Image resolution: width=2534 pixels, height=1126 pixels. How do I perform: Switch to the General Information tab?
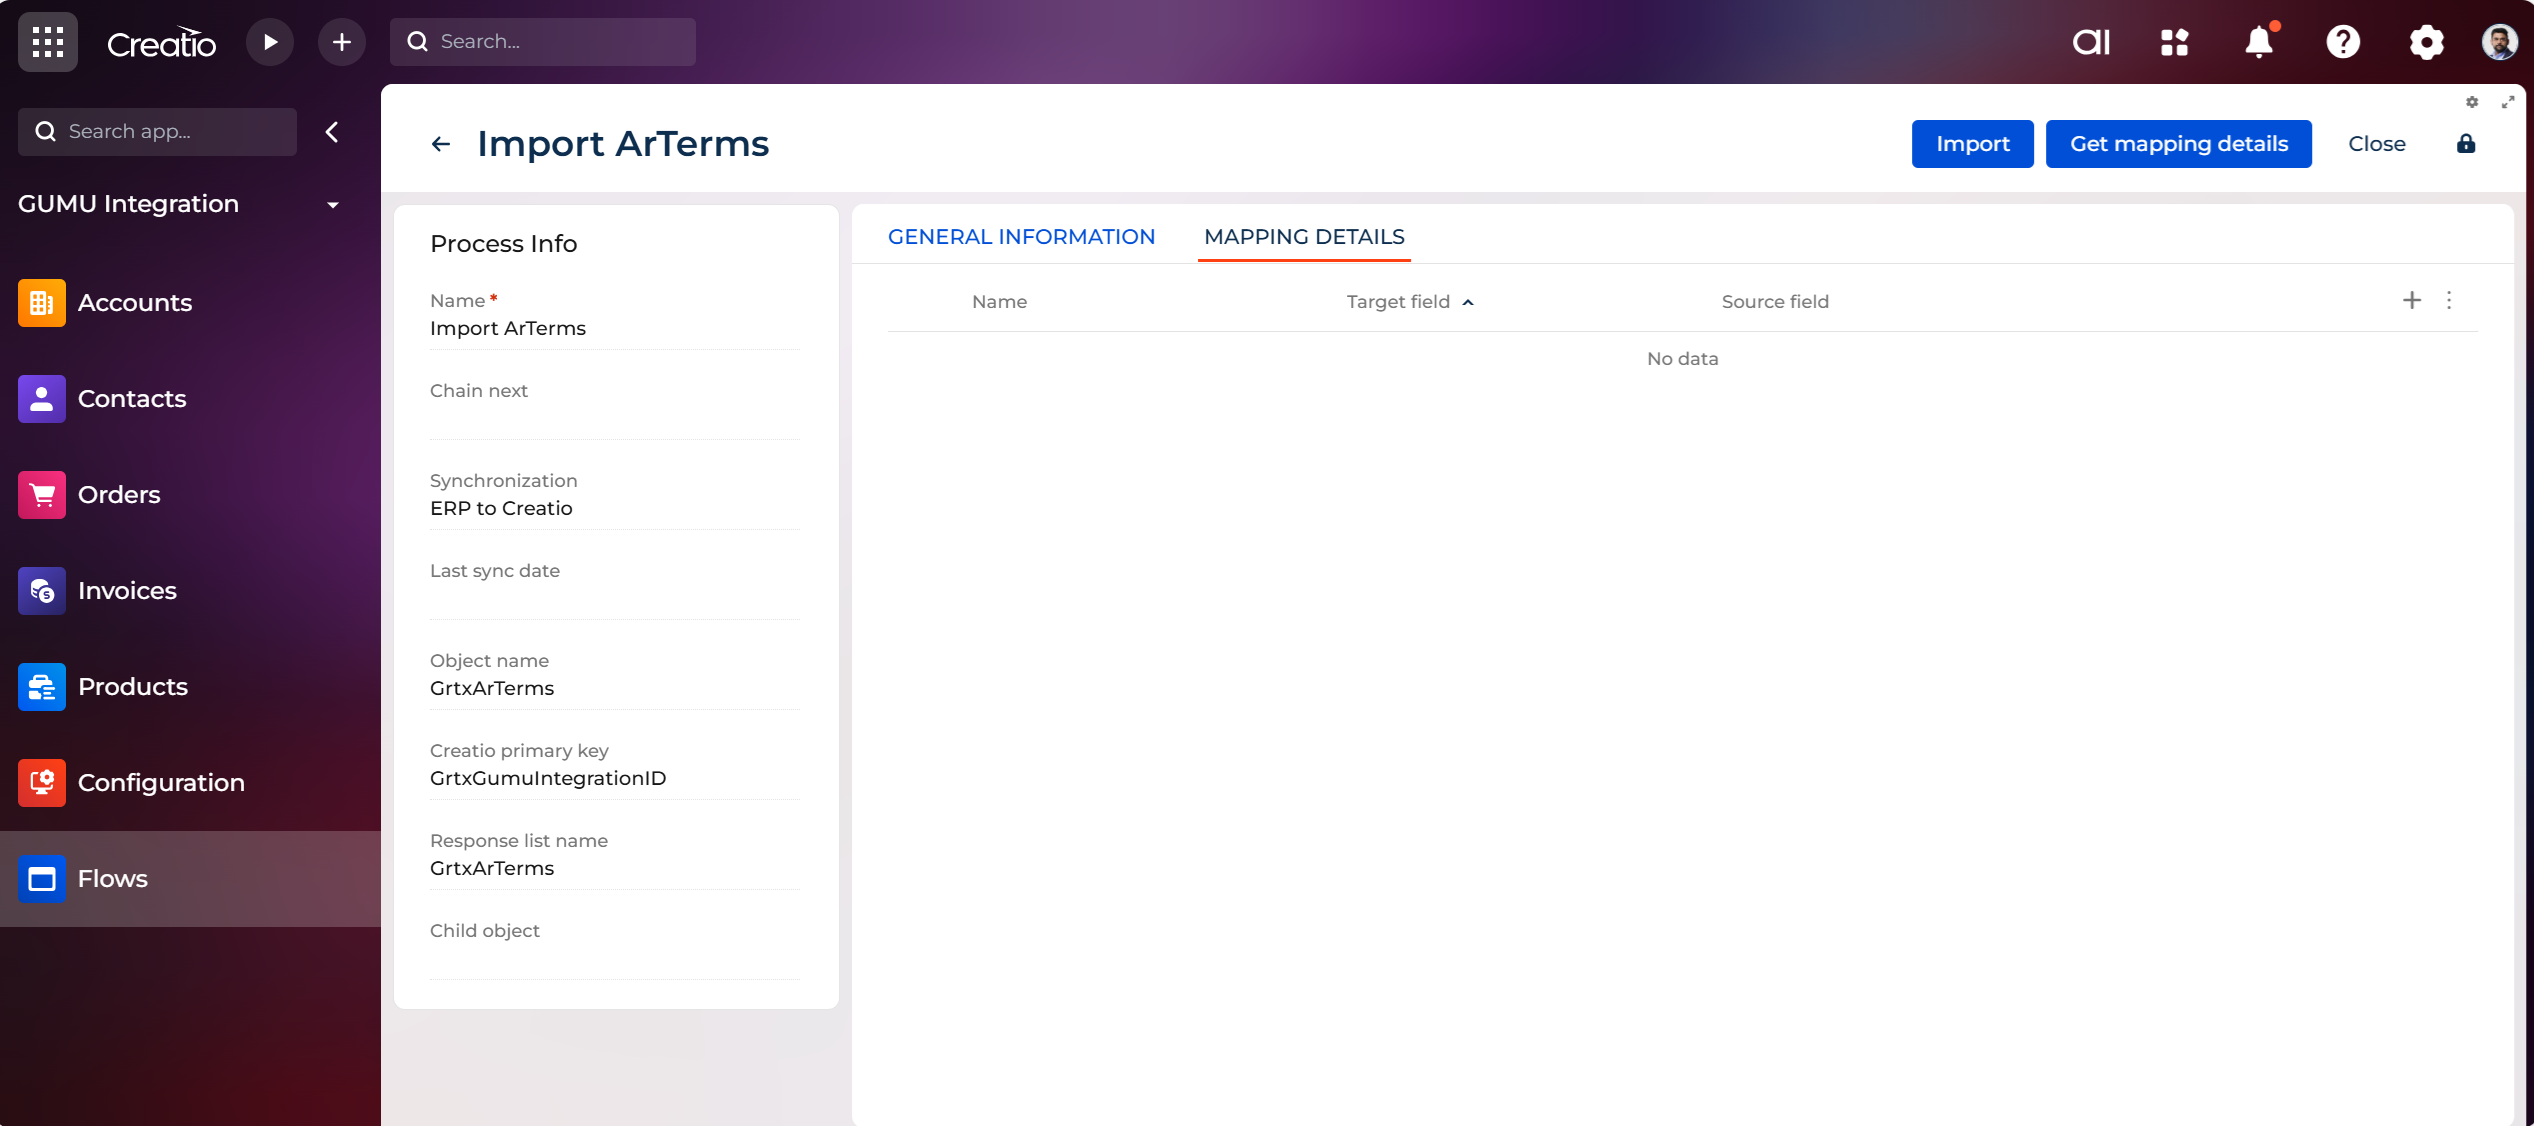[x=1021, y=237]
